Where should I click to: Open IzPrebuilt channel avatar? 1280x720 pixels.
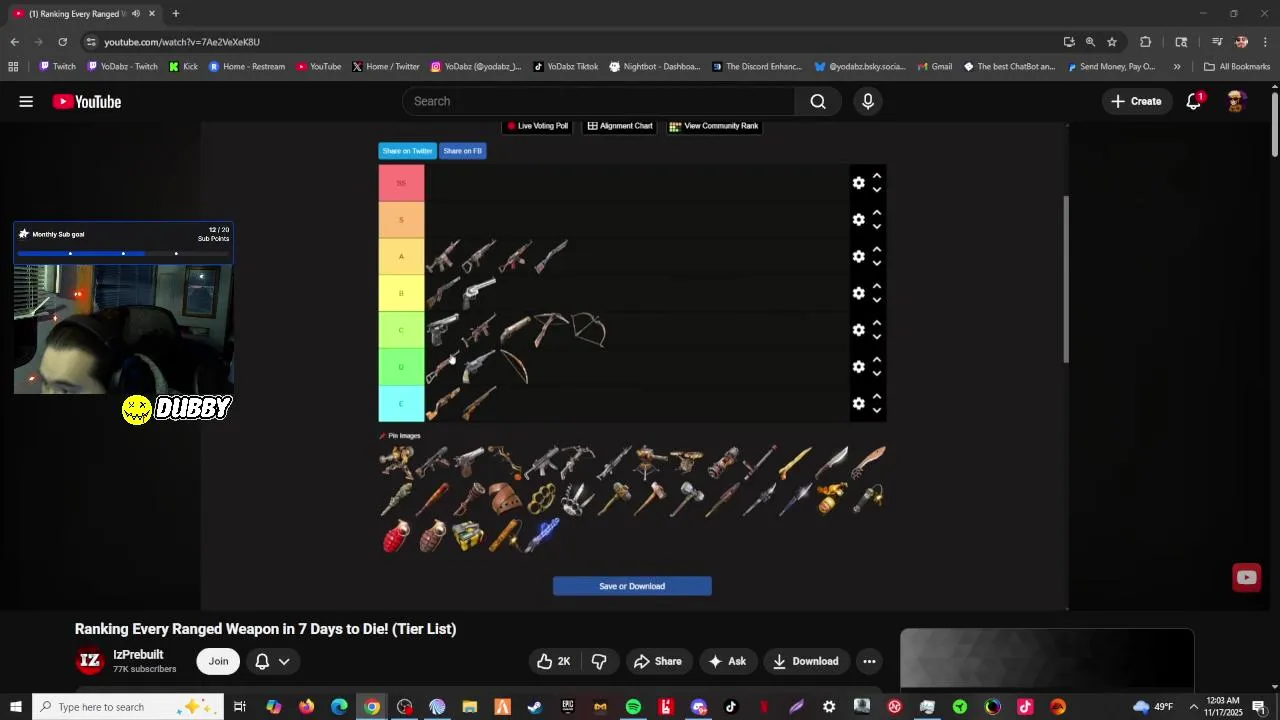point(90,661)
